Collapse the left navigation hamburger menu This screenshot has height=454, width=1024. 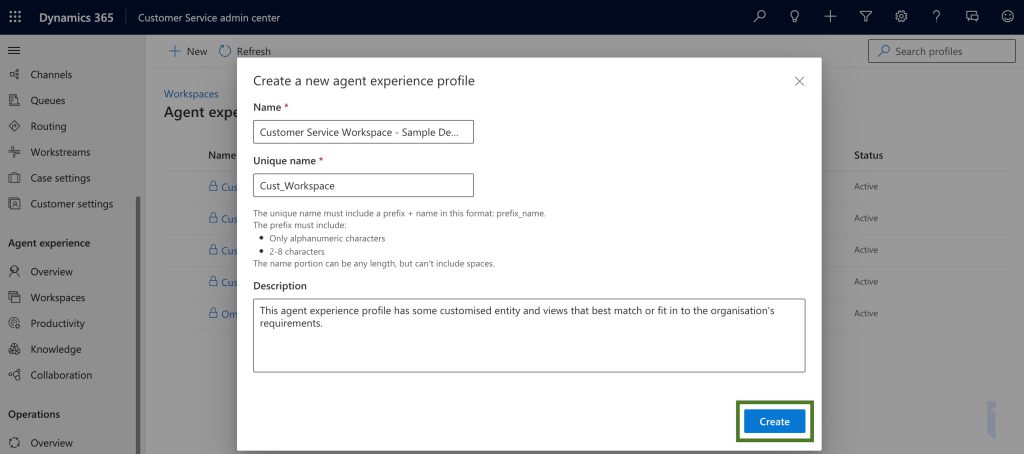pos(15,50)
